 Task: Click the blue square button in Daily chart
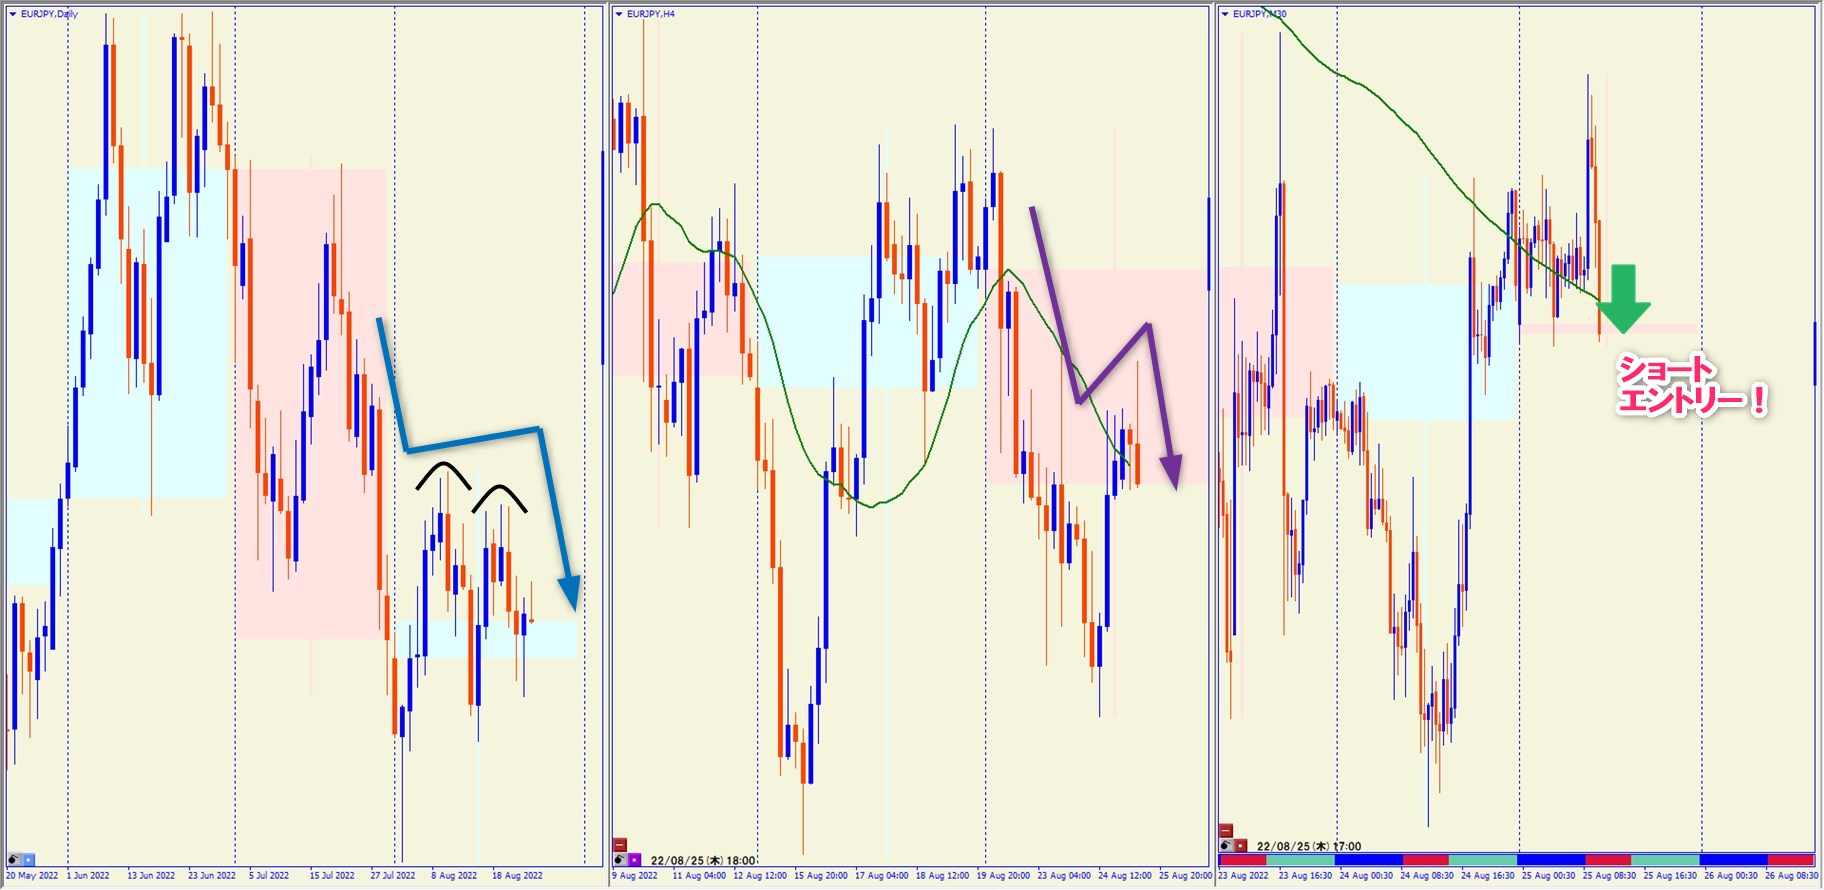point(28,859)
